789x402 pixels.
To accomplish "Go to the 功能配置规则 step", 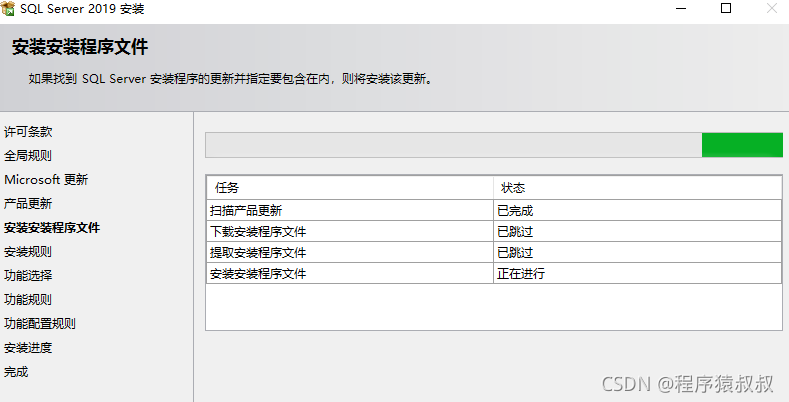I will click(40, 324).
